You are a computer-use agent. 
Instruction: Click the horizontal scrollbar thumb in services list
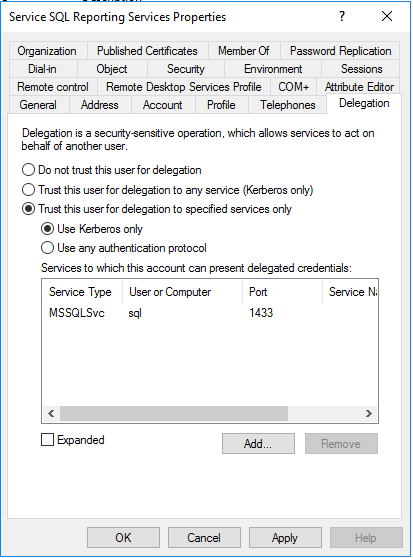click(x=174, y=414)
